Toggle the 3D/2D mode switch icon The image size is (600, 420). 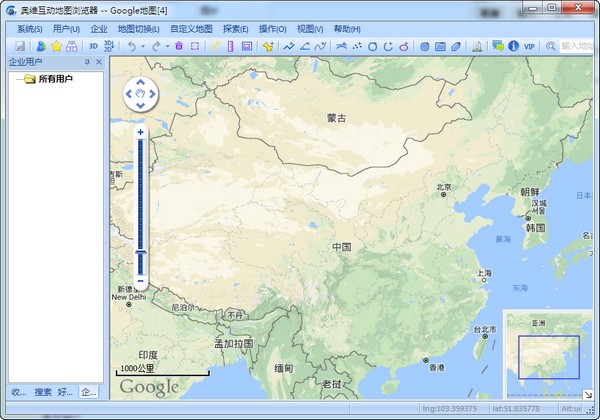point(108,46)
